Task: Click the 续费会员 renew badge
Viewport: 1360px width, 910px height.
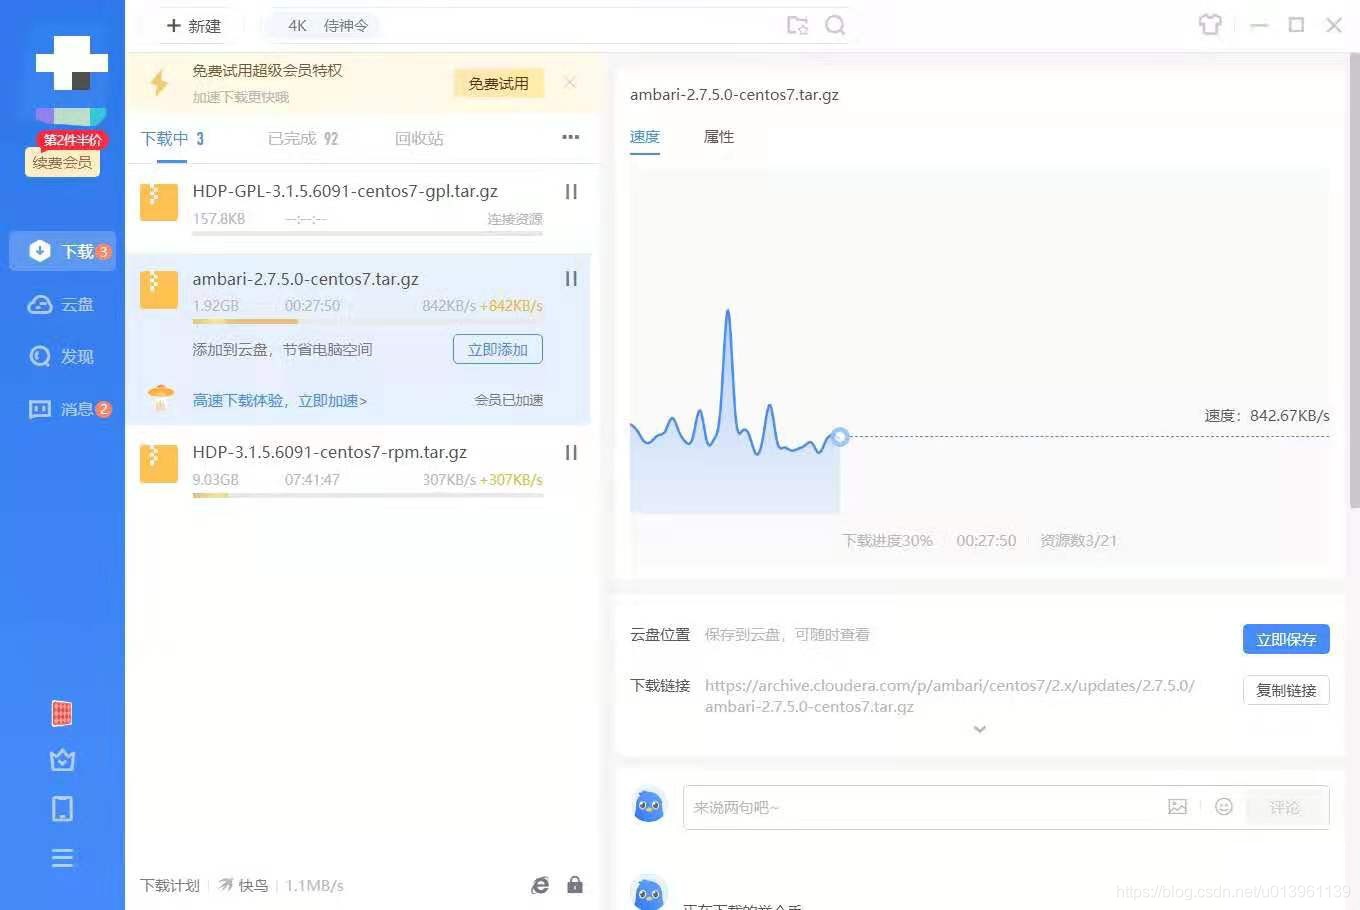Action: [x=62, y=162]
